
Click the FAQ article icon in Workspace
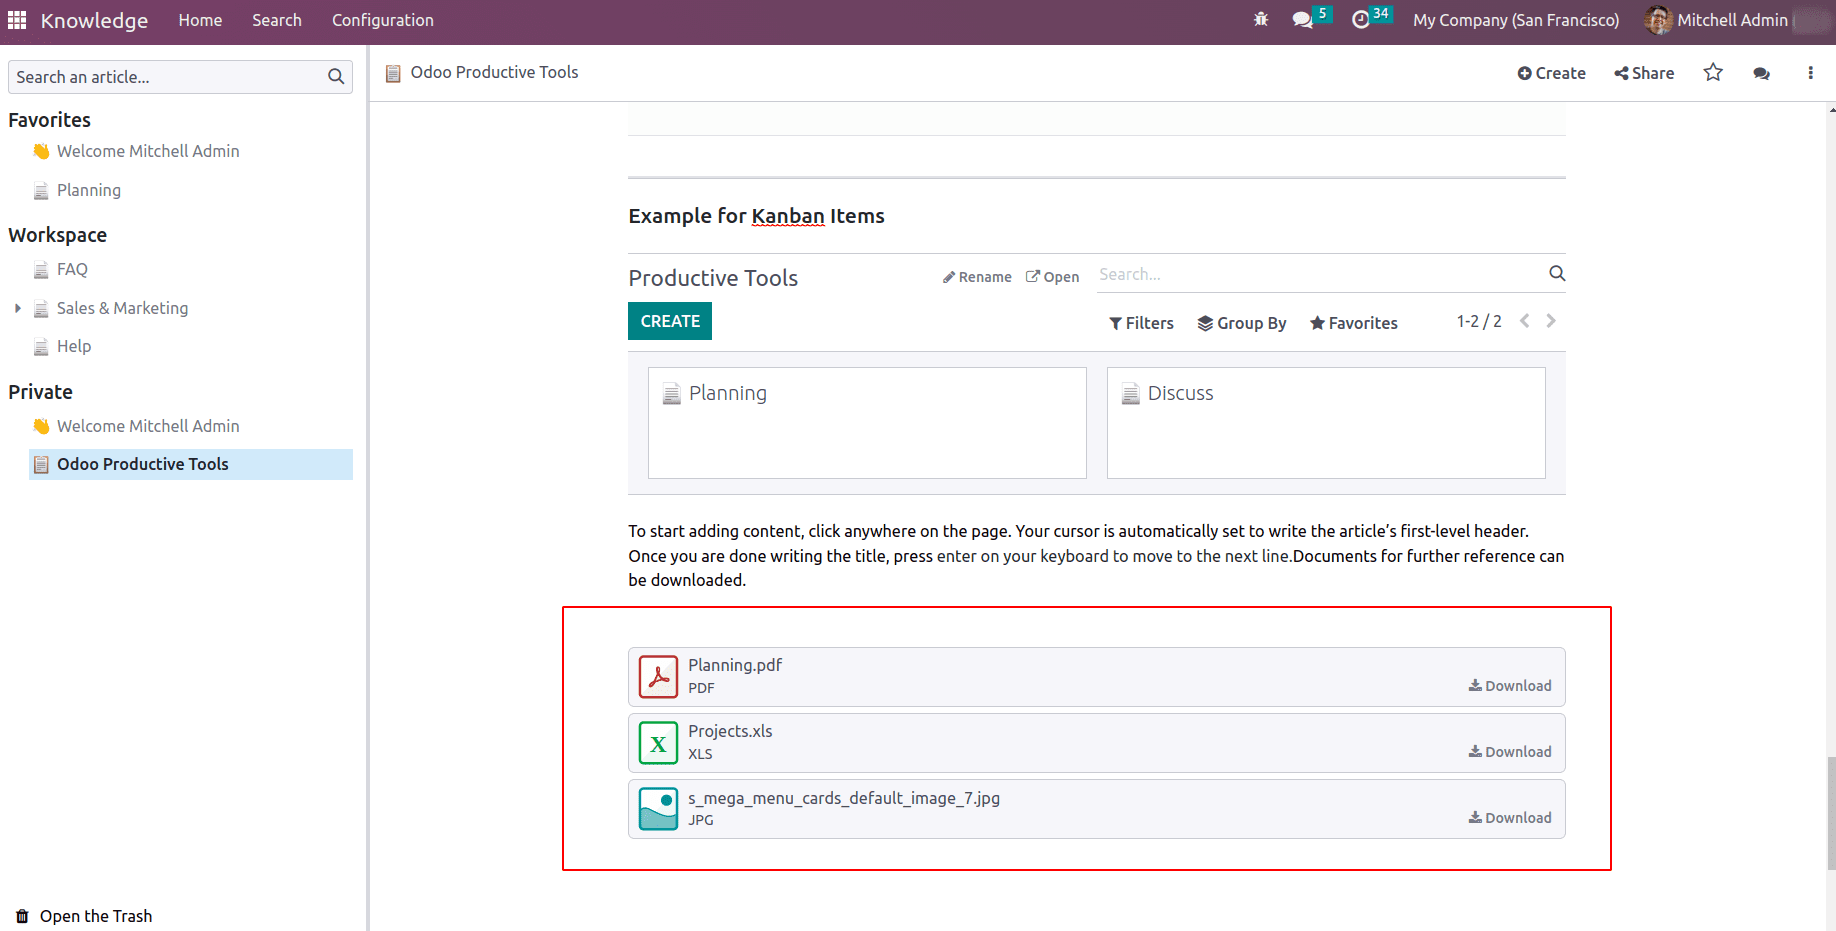(x=41, y=270)
